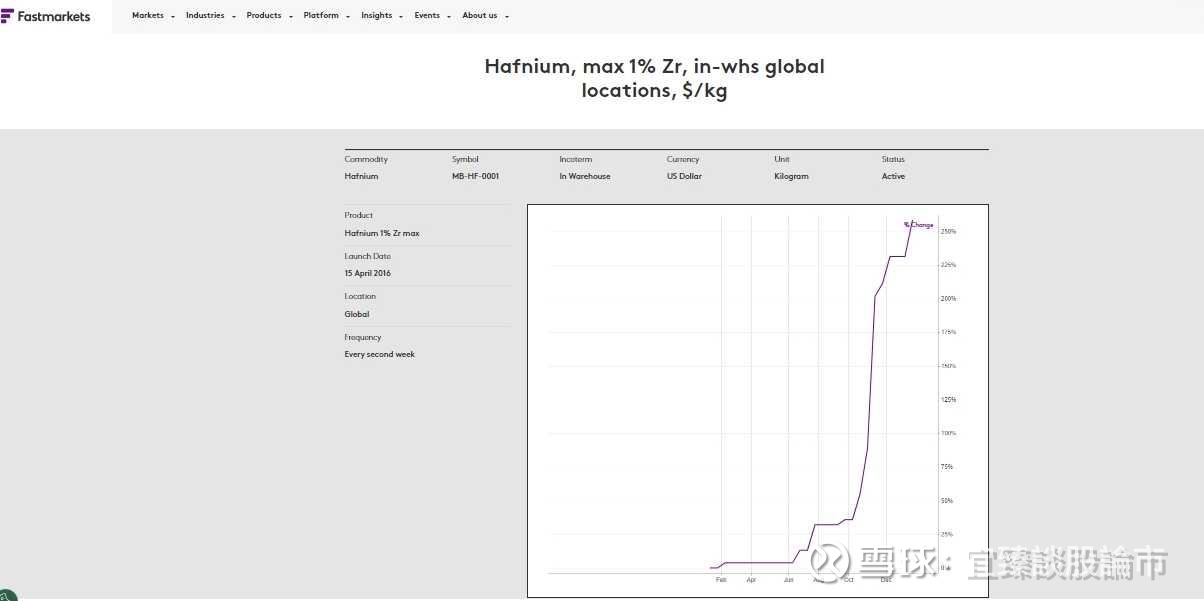Click the 200% y-axis label
This screenshot has height=601, width=1204.
click(x=948, y=298)
